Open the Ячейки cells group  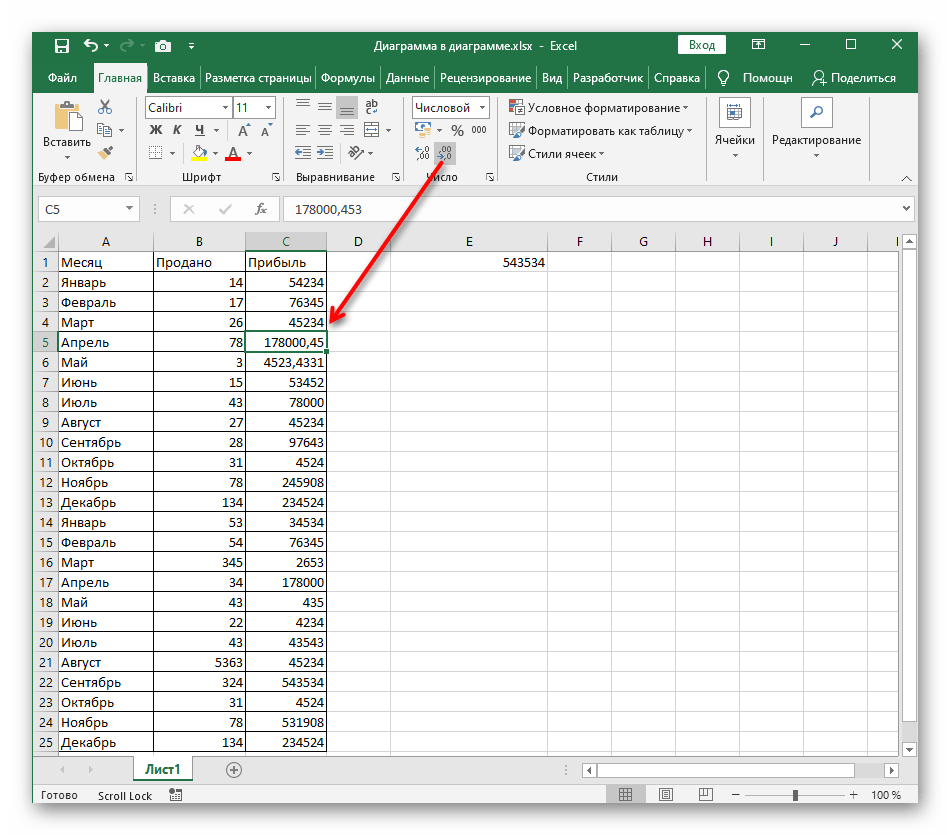(734, 129)
